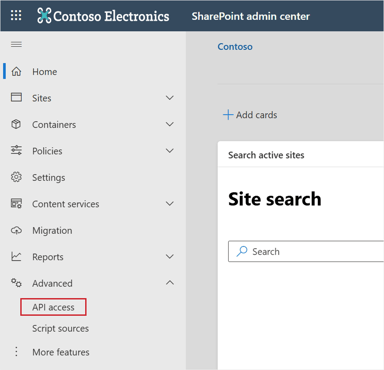
Task: Click the Settings gear icon
Action: (16, 177)
